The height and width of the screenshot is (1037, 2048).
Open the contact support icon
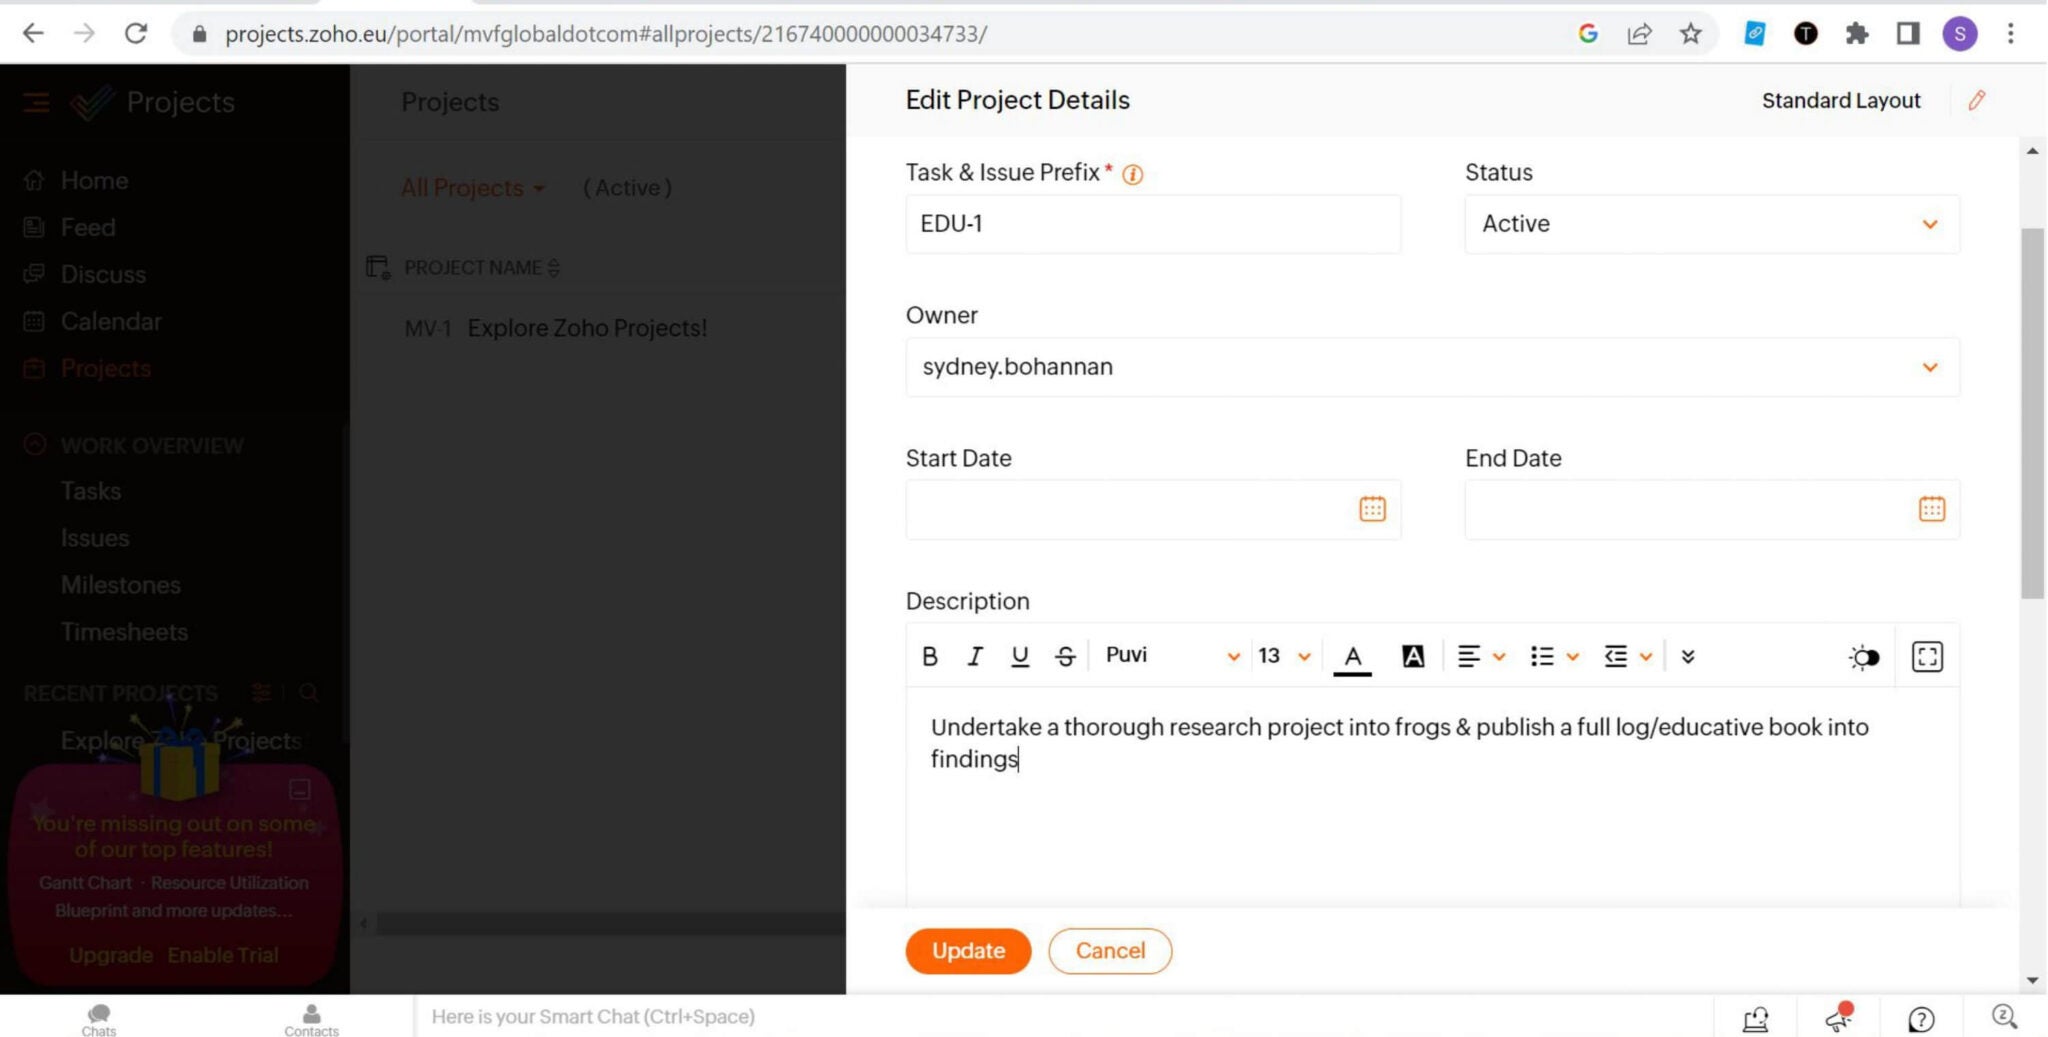tap(1755, 1019)
